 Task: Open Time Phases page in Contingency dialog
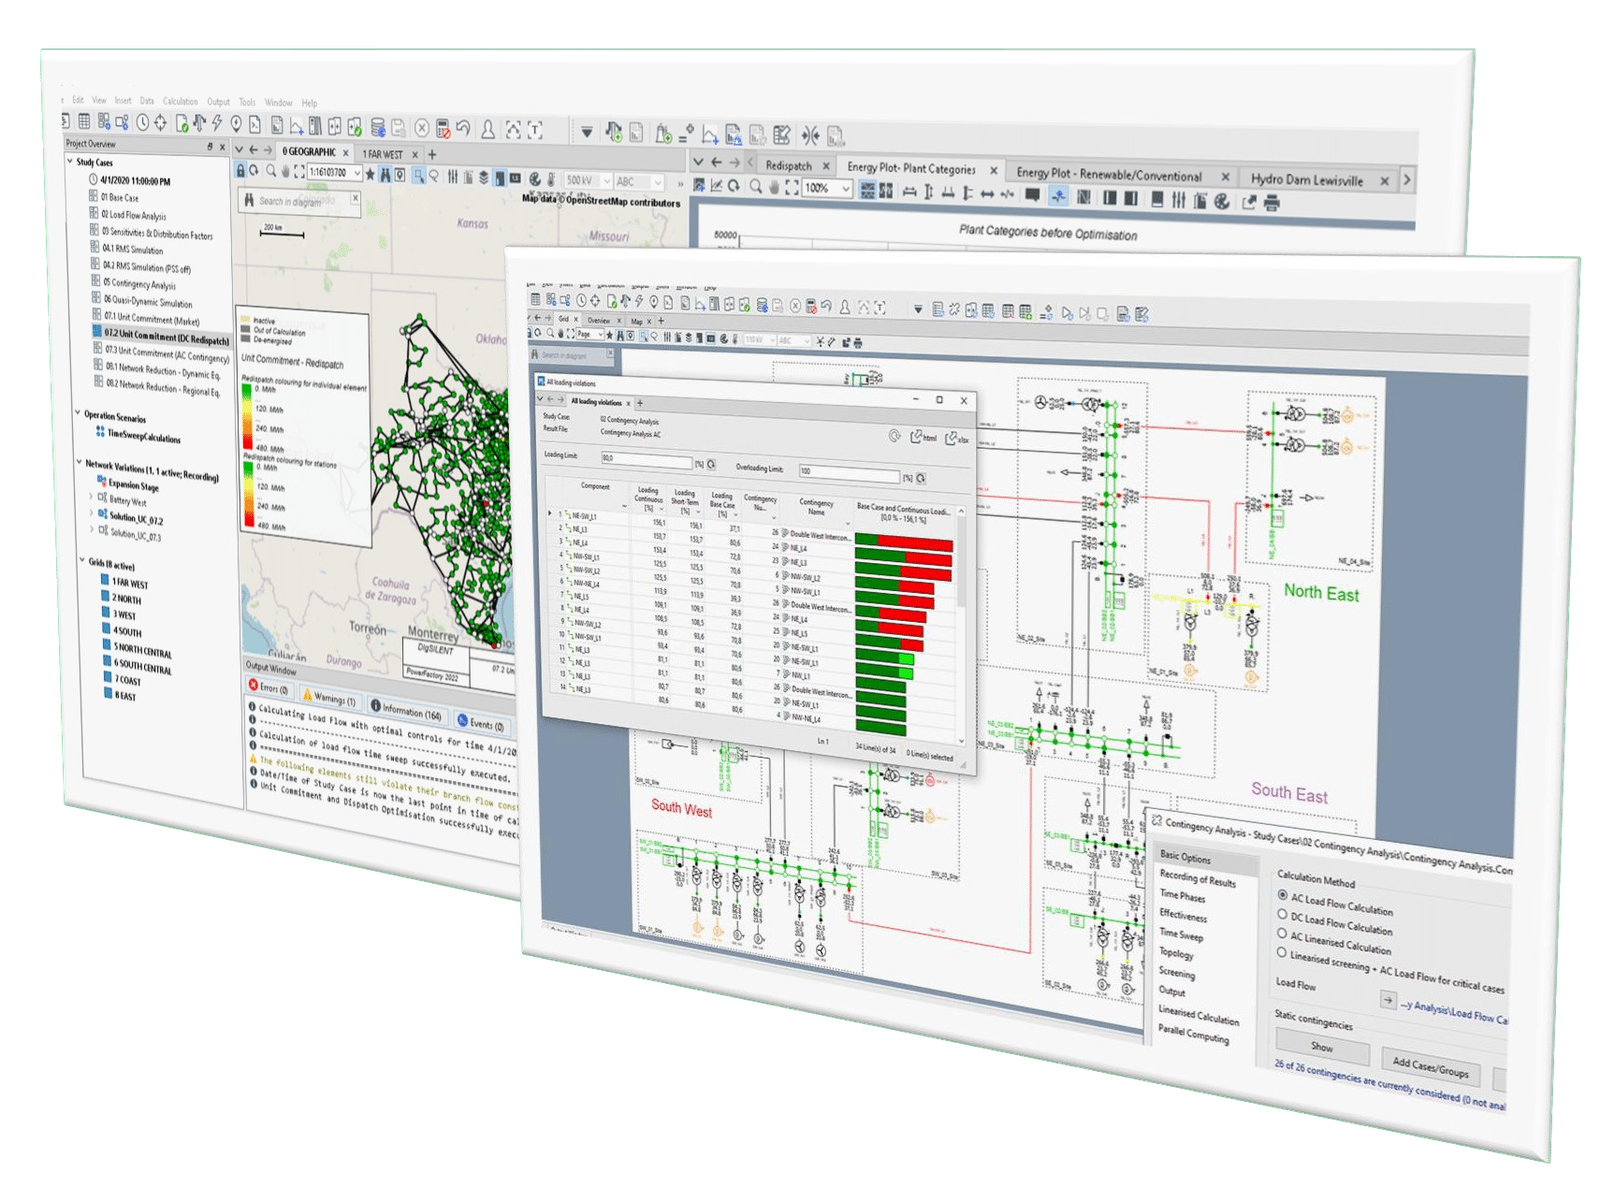(1182, 896)
